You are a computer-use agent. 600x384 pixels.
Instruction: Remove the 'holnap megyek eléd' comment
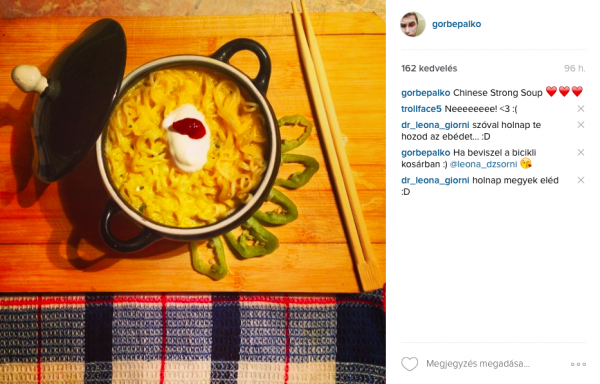point(580,180)
